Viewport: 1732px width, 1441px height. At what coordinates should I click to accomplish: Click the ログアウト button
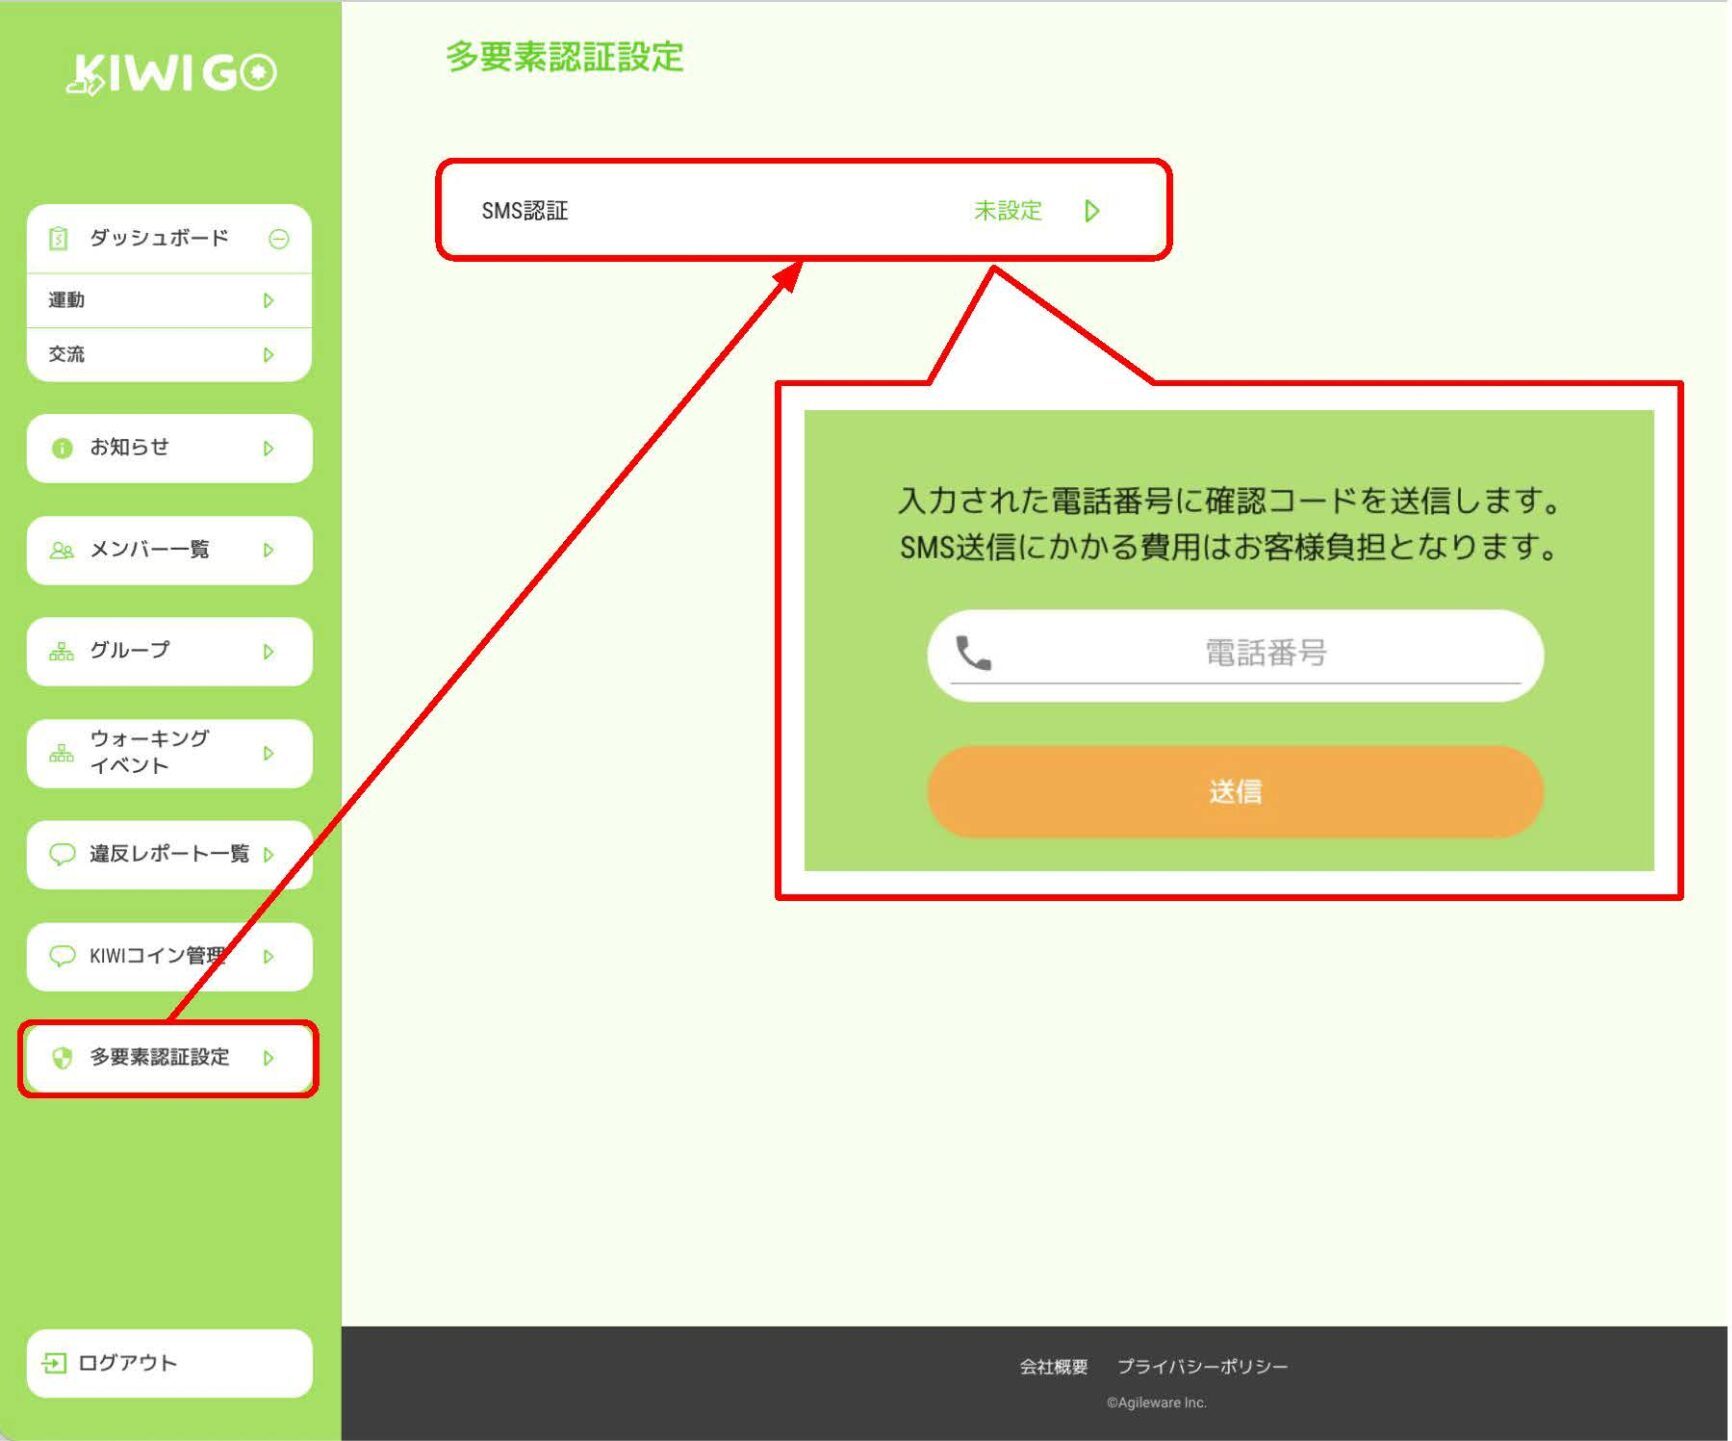click(169, 1363)
